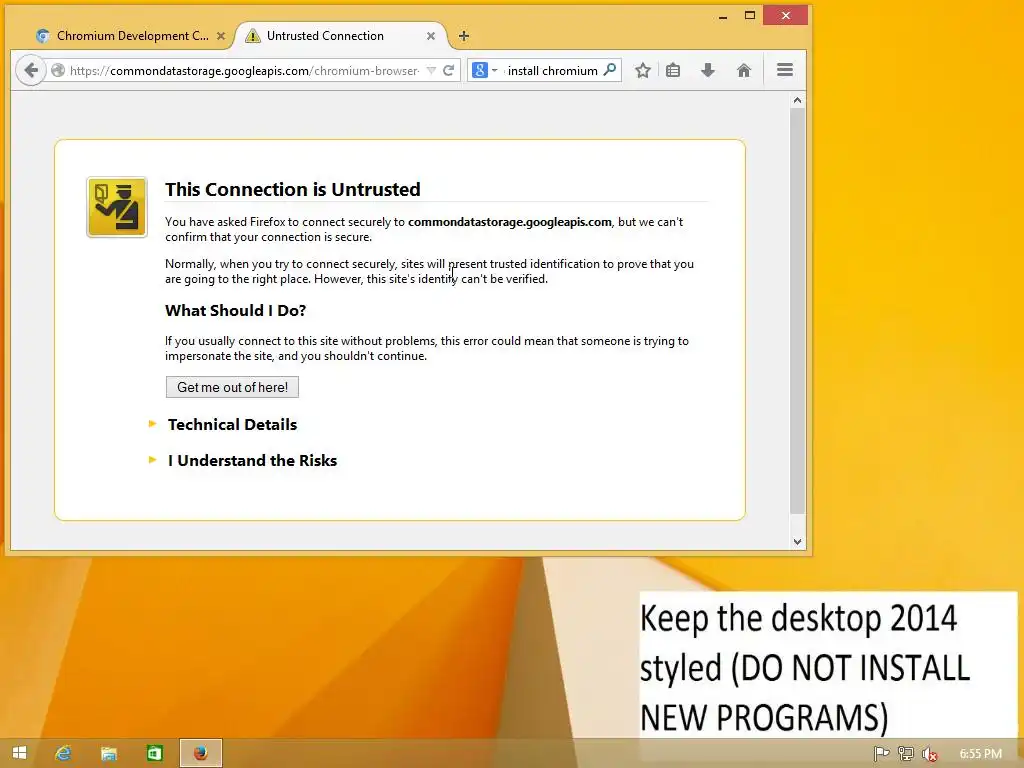Open File Explorer from taskbar
The height and width of the screenshot is (768, 1024).
click(x=108, y=753)
